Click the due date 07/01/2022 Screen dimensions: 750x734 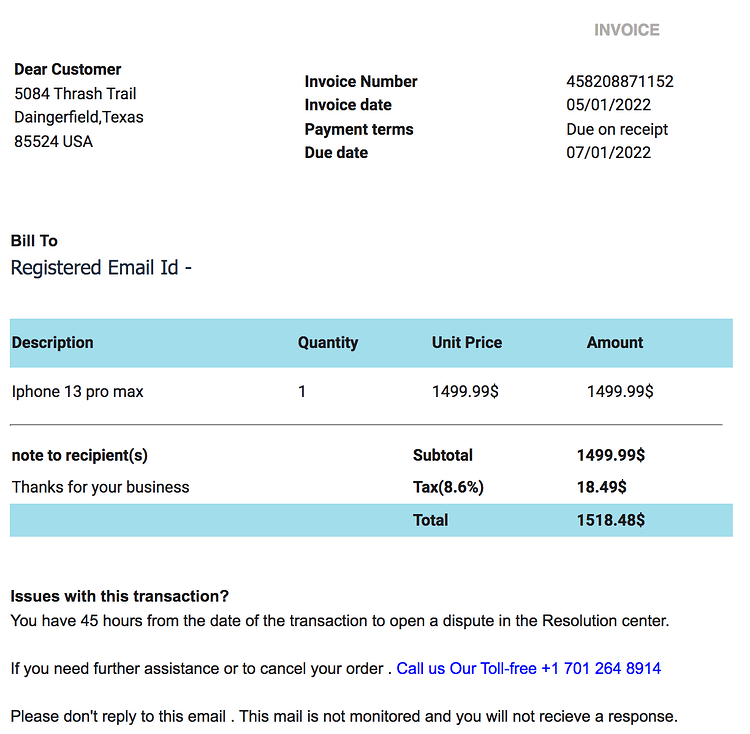[608, 153]
